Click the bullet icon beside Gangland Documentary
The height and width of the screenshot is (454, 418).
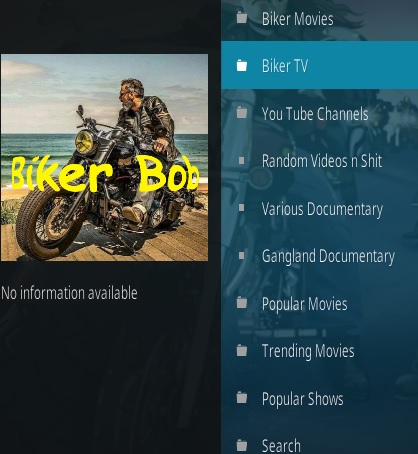point(242,256)
